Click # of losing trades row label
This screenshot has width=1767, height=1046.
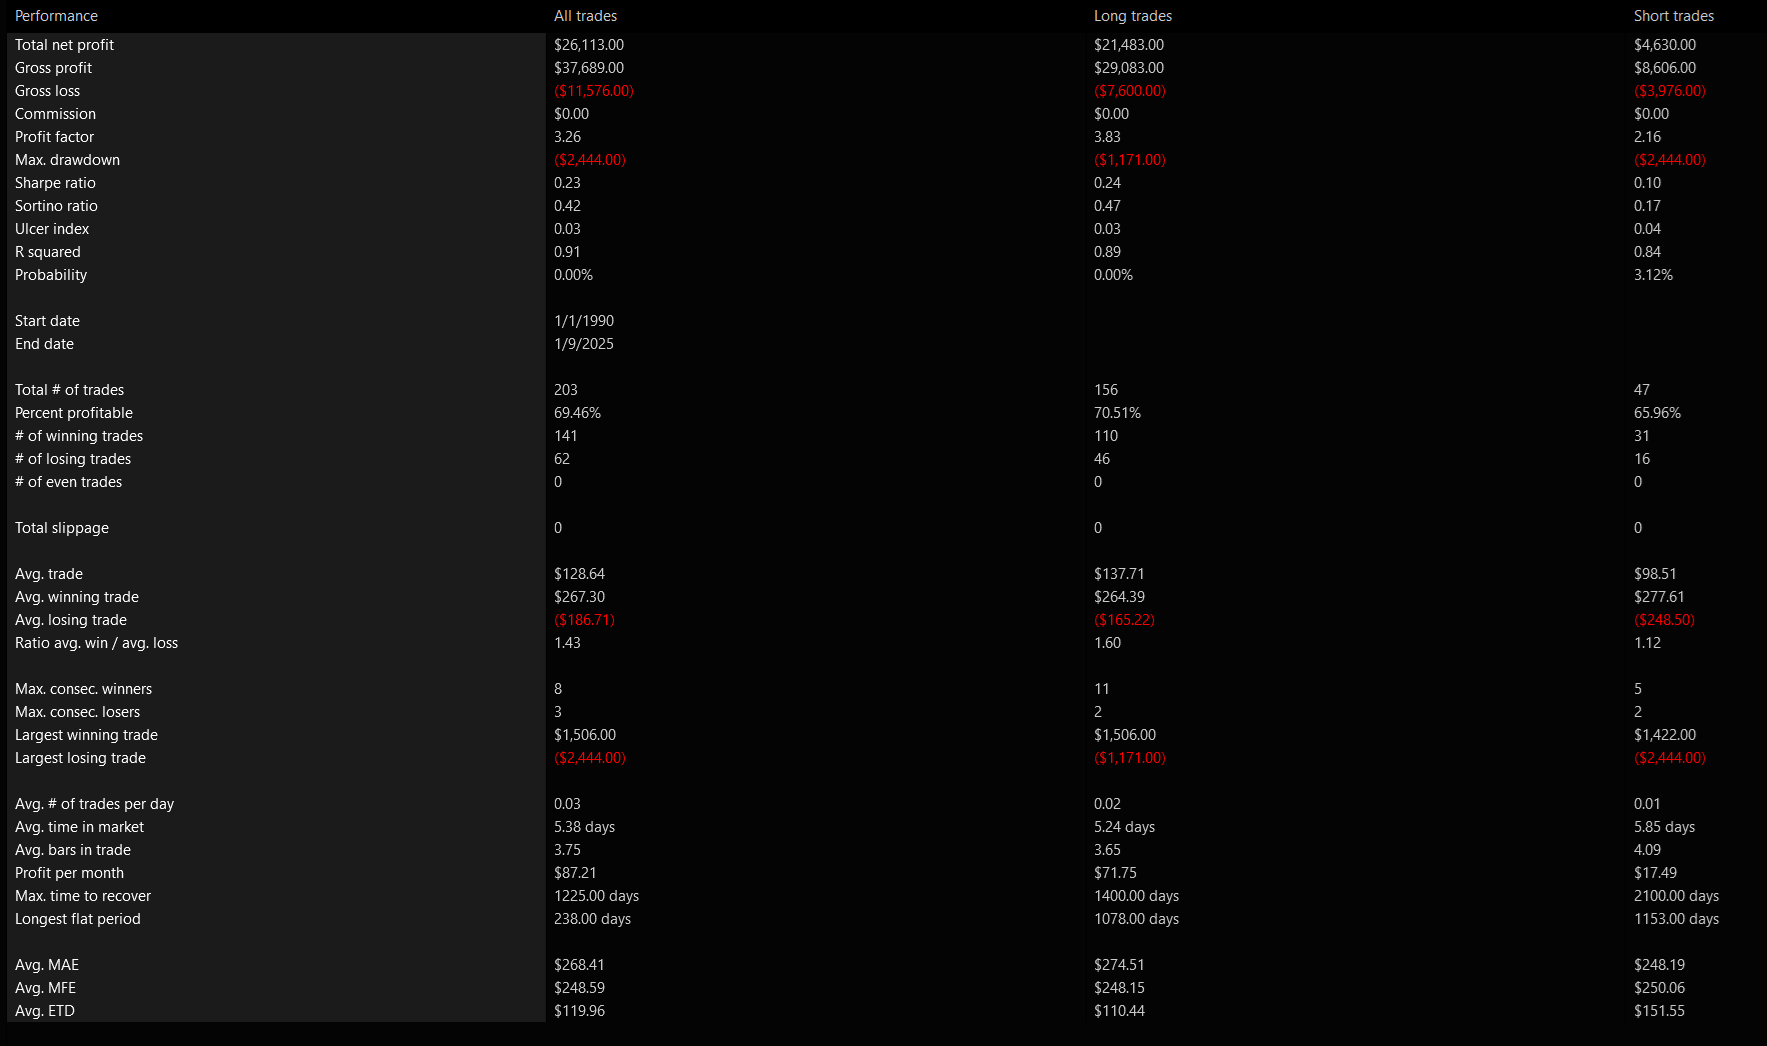[73, 459]
